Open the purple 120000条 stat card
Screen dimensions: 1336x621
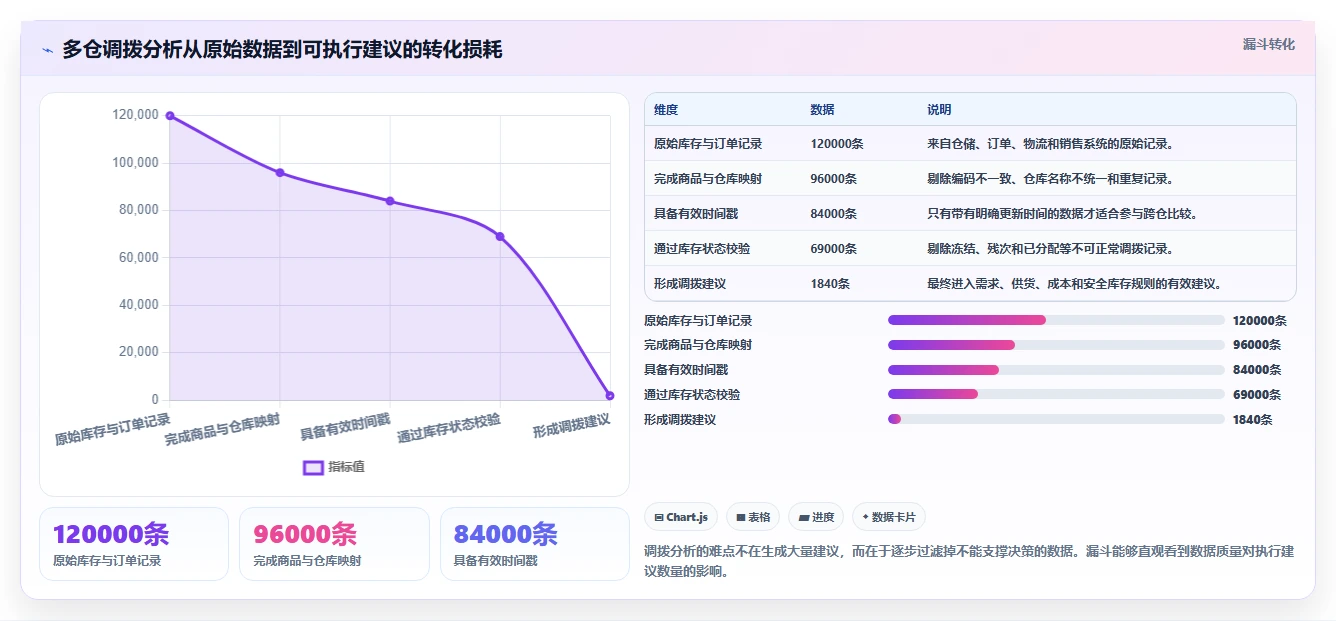(134, 544)
